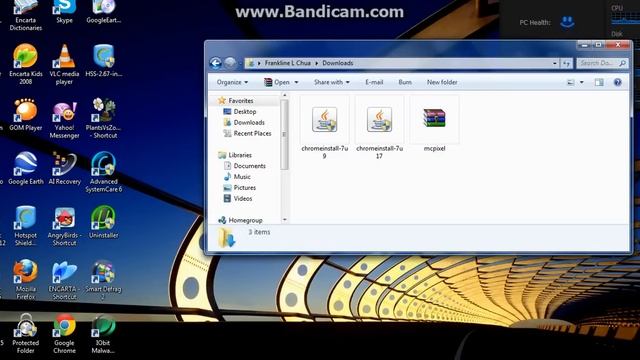Open the view options dropdown arrow
The image size is (640, 360).
click(x=582, y=82)
